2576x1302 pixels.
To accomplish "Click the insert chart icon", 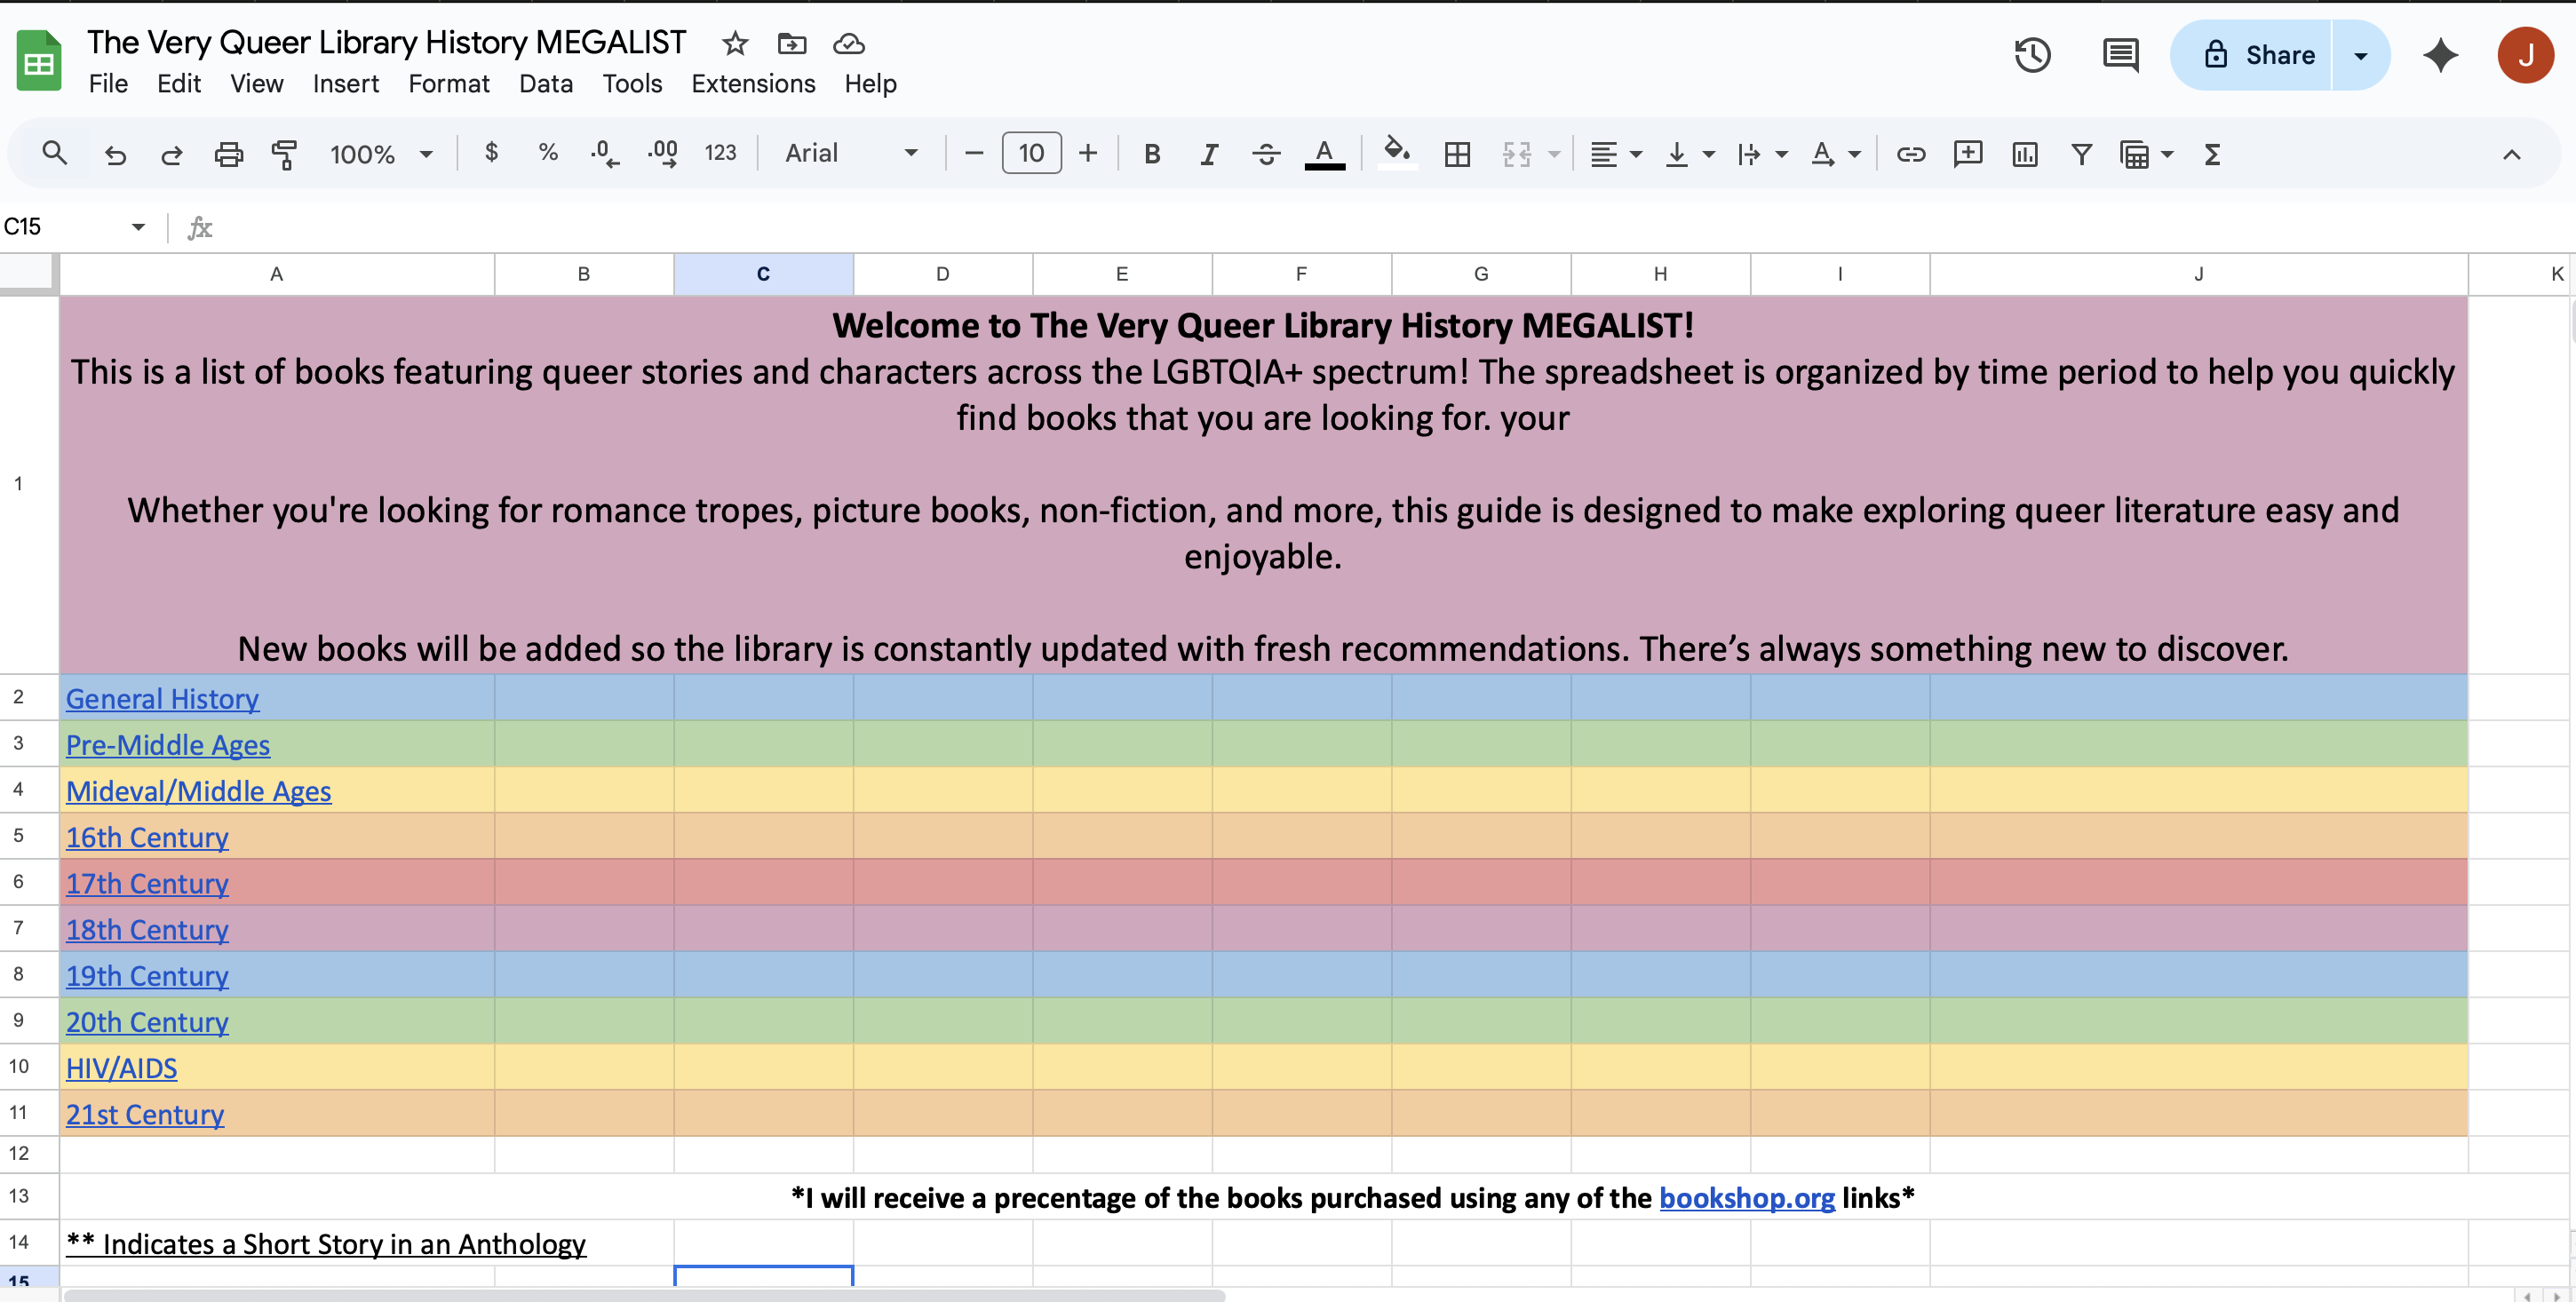I will pos(2025,154).
